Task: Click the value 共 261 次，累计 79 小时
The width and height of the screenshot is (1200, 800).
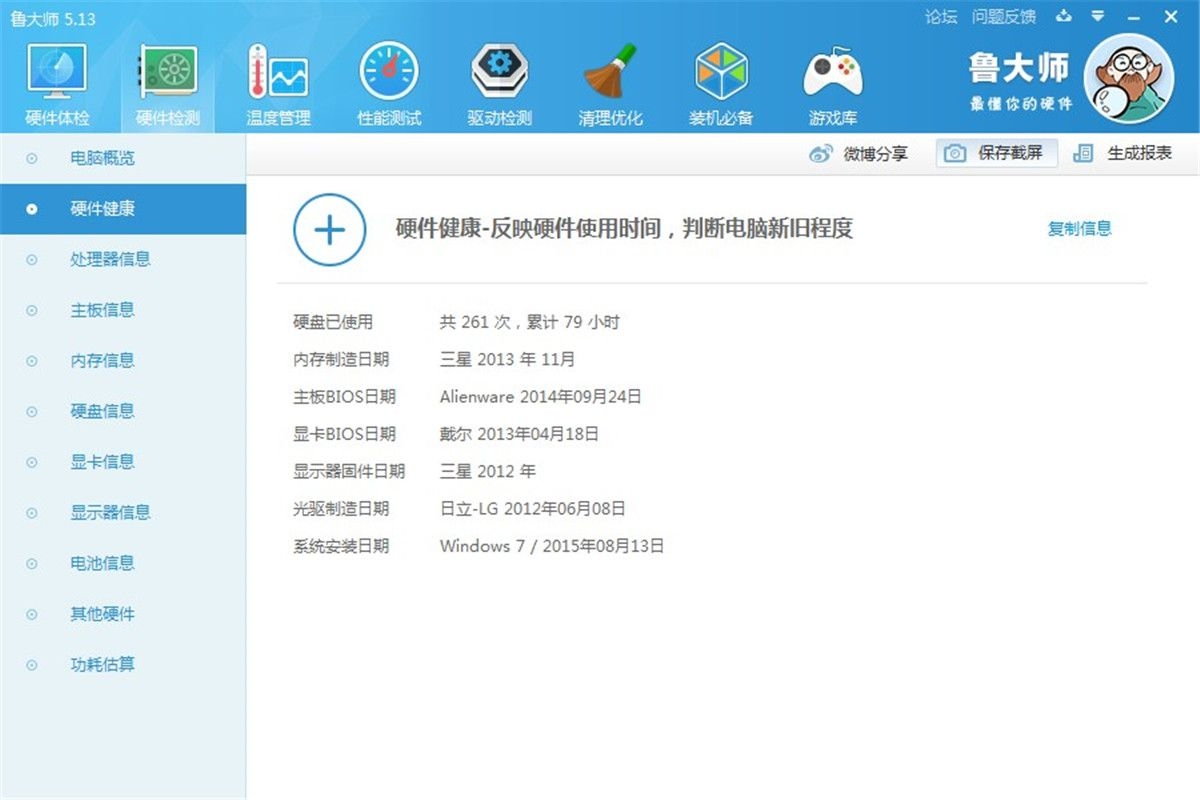Action: click(x=530, y=322)
